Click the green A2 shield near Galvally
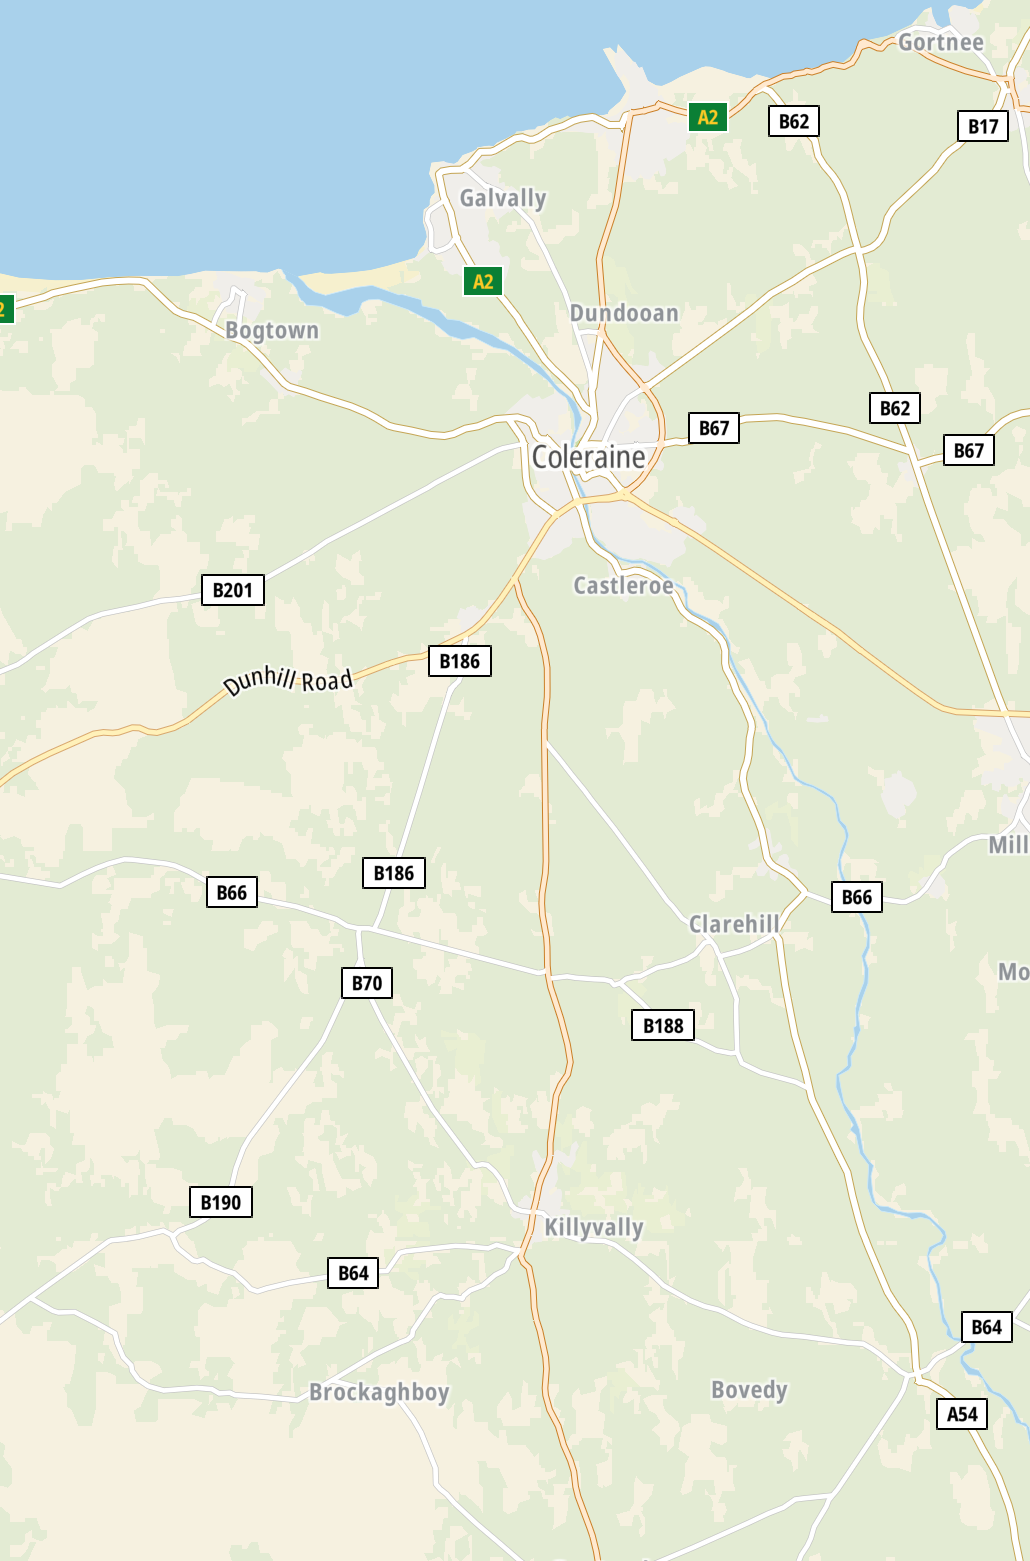Screen dimensions: 1030x1561 coord(483,281)
